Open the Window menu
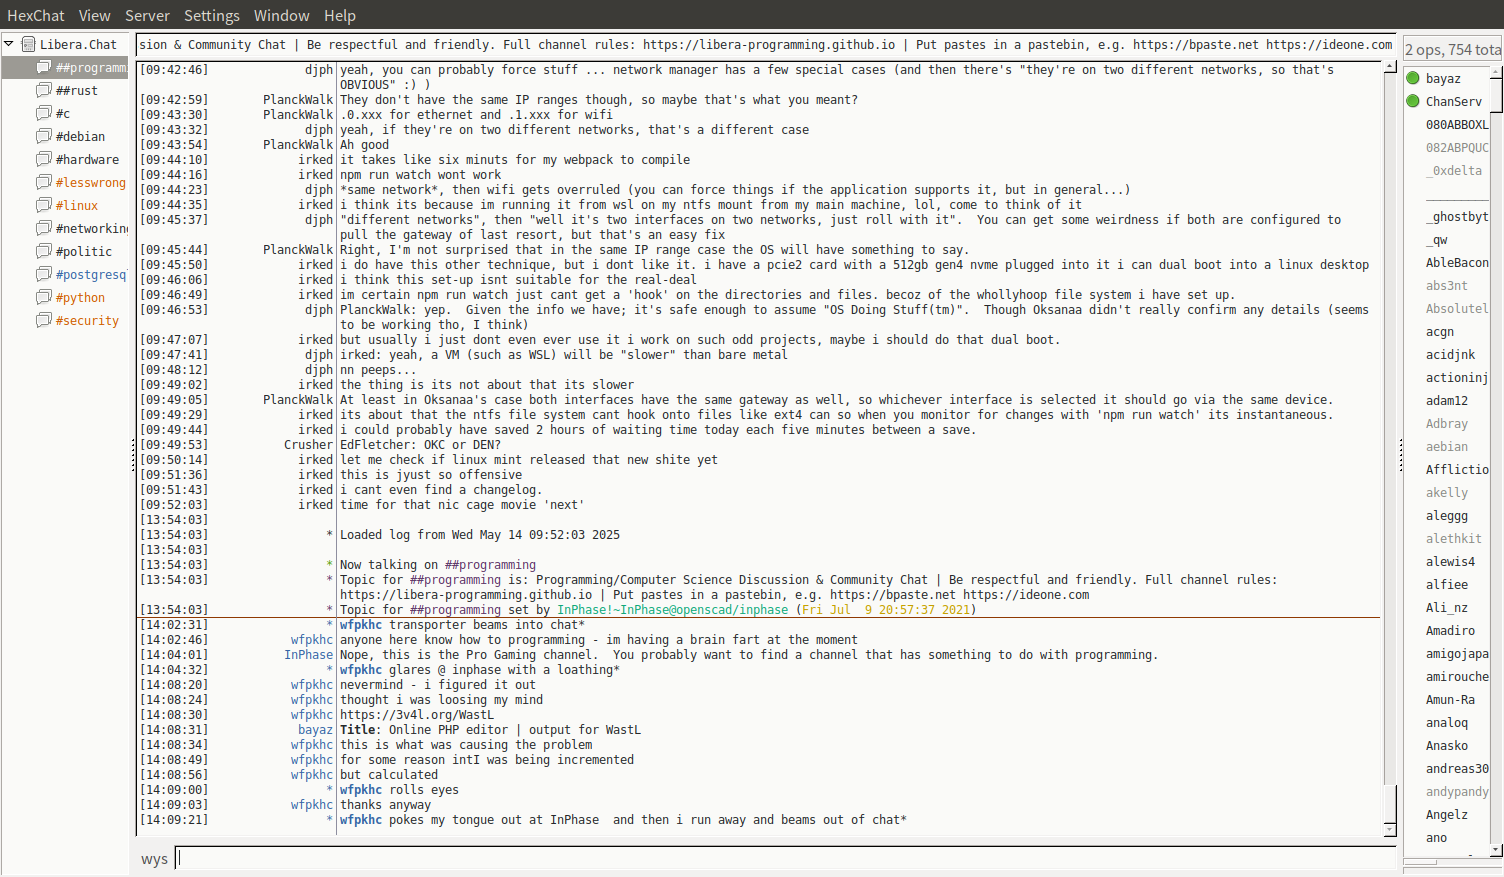The height and width of the screenshot is (877, 1504). click(x=281, y=16)
